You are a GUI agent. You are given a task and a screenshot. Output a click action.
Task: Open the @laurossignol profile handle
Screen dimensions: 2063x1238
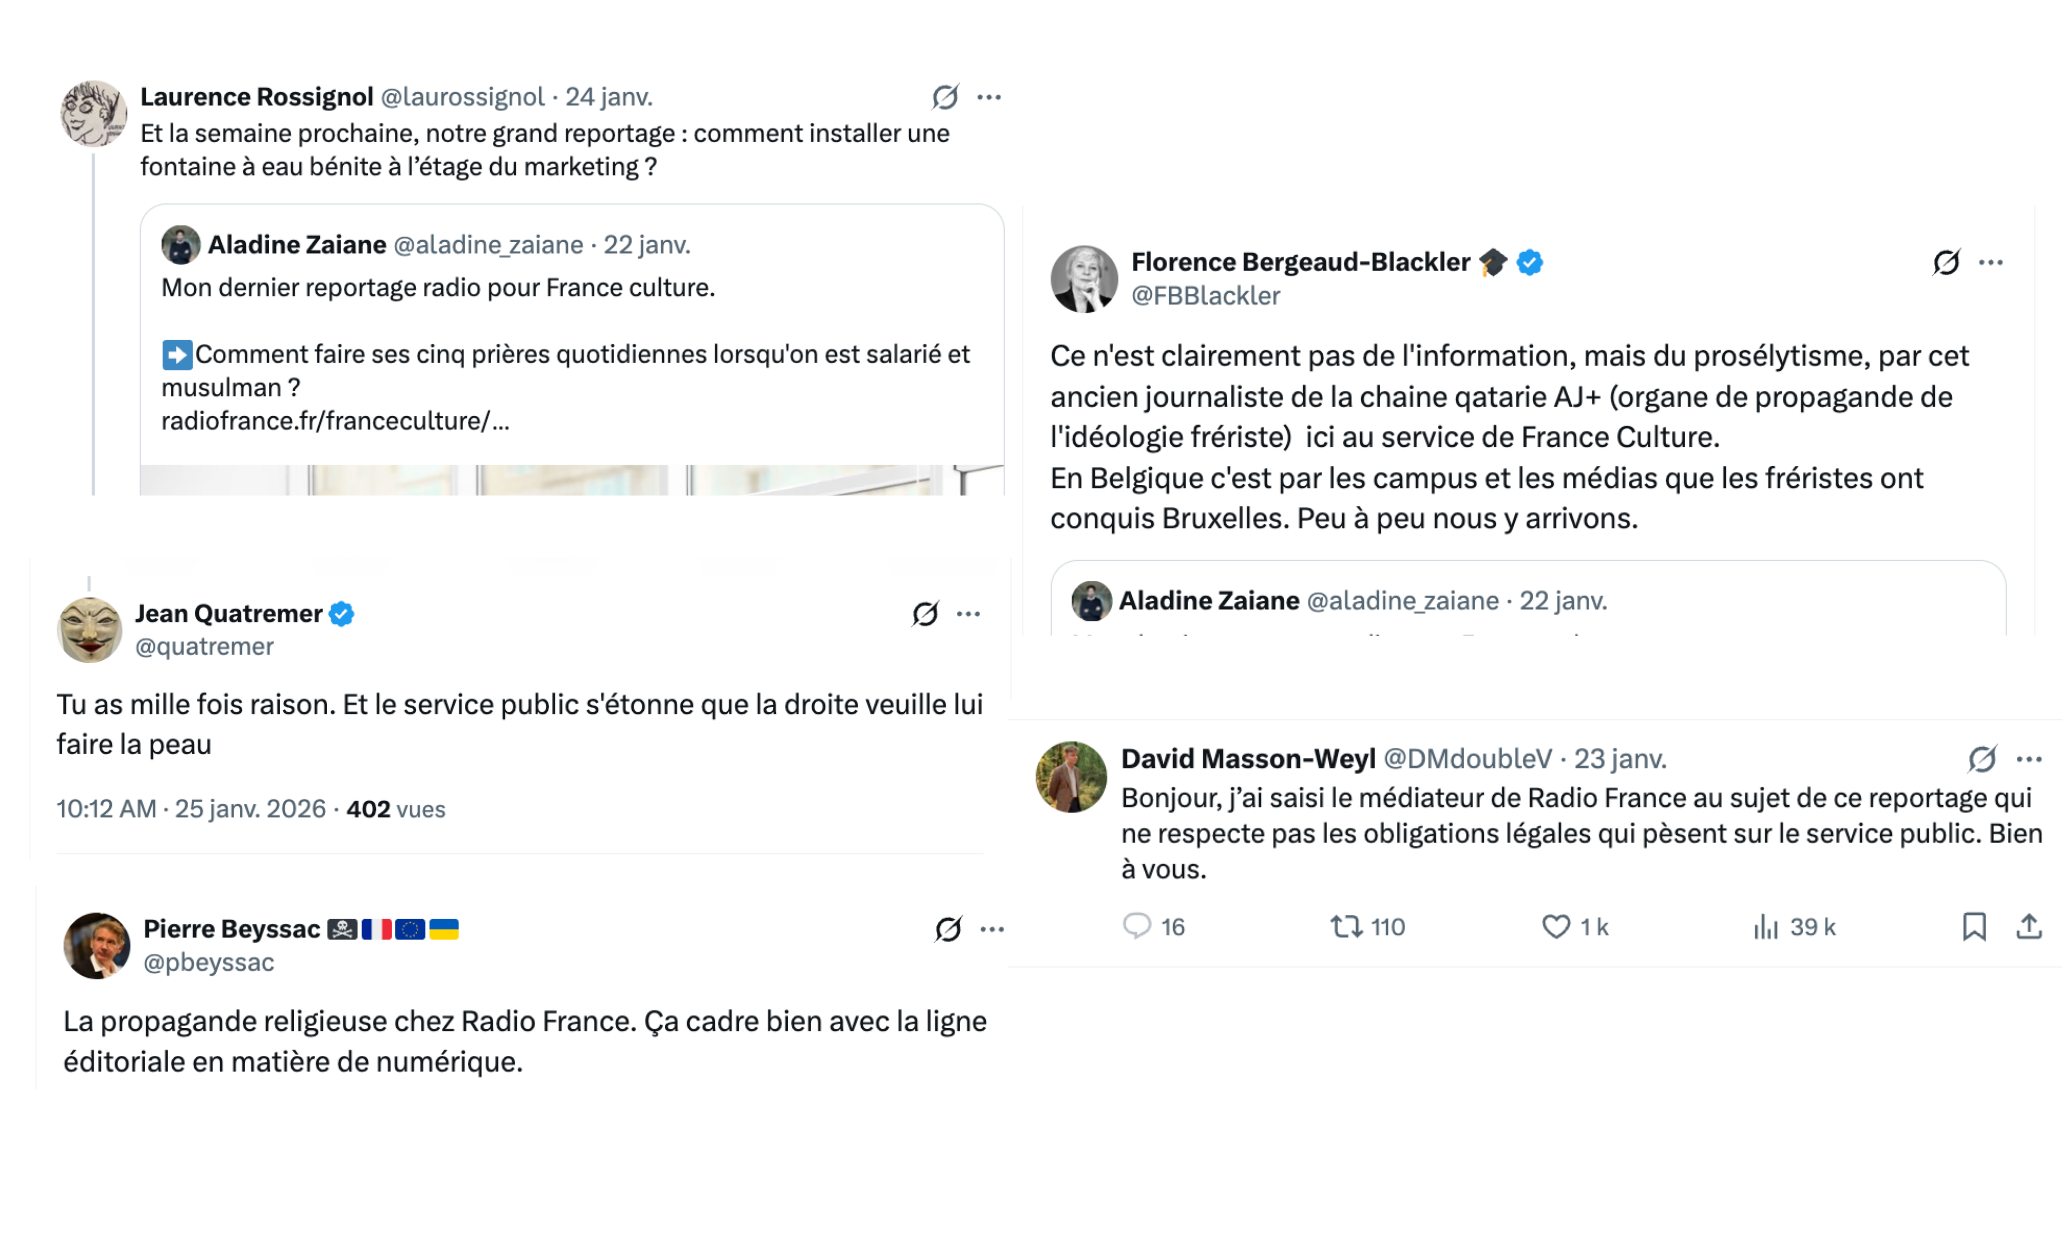(462, 97)
